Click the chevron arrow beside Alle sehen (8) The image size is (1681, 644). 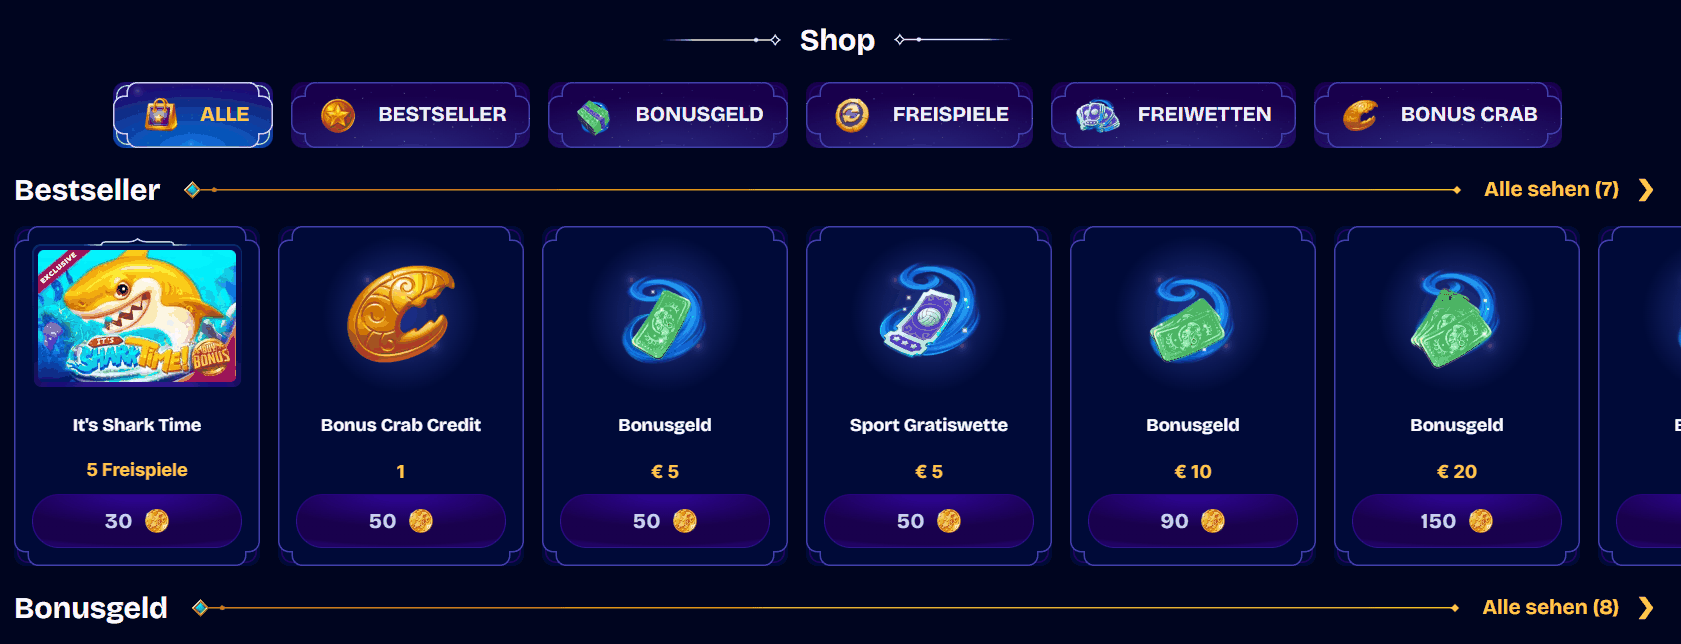[1644, 606]
